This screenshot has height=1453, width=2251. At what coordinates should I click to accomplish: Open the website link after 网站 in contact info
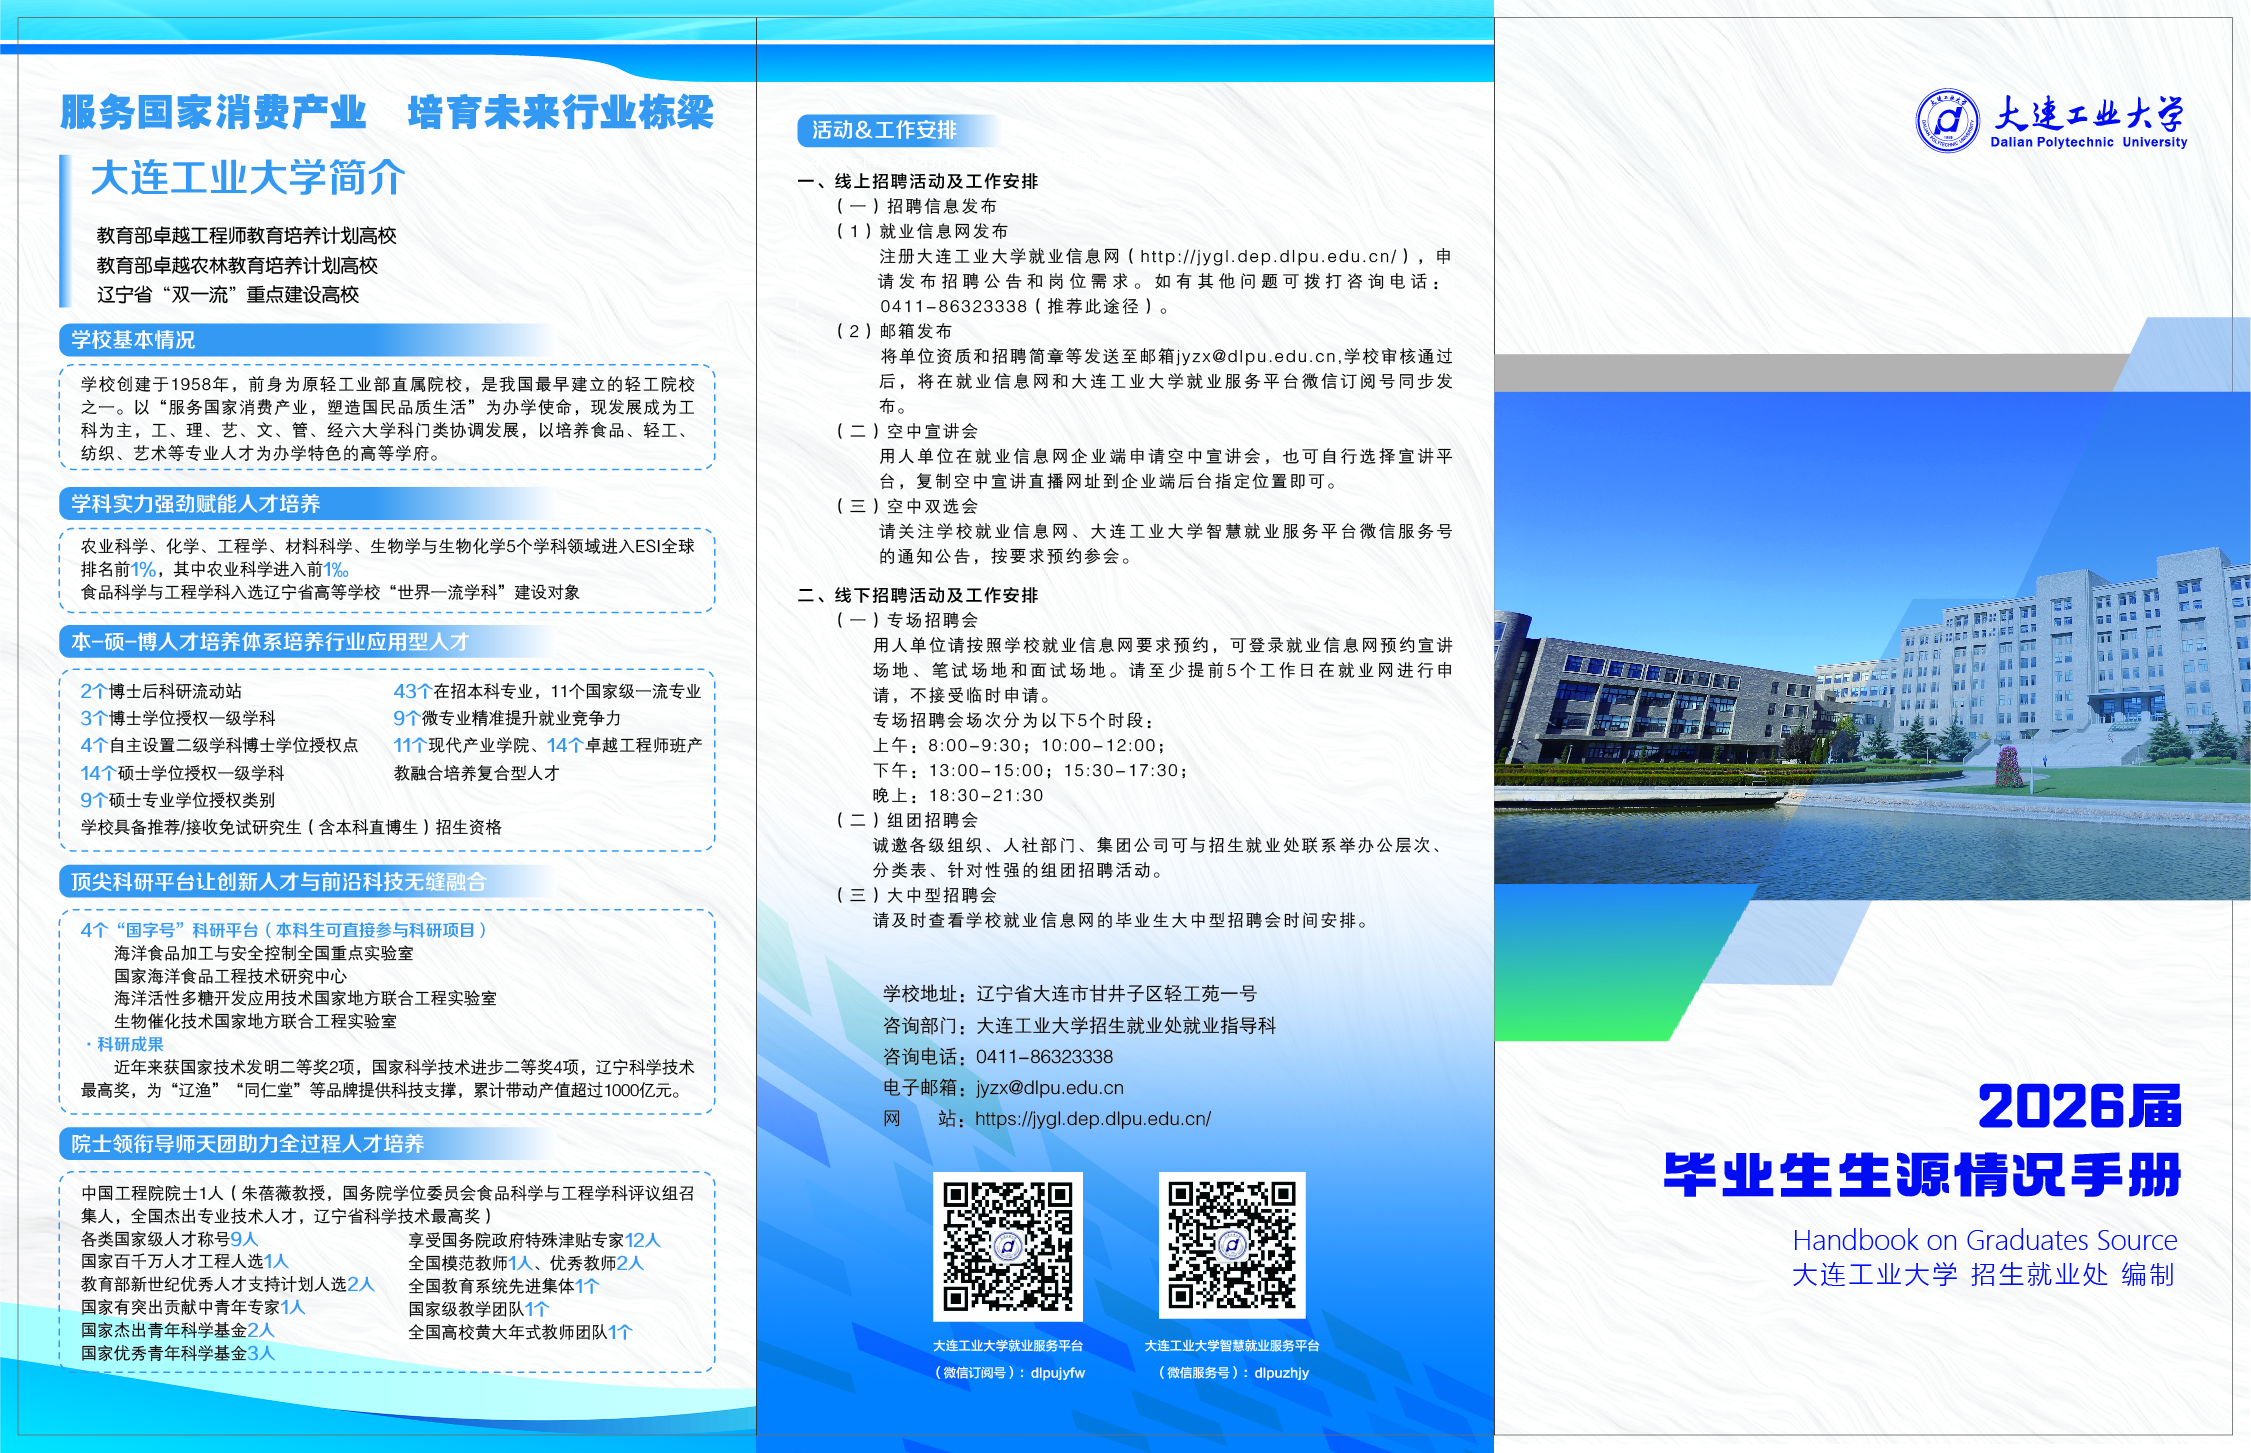click(x=1093, y=1119)
